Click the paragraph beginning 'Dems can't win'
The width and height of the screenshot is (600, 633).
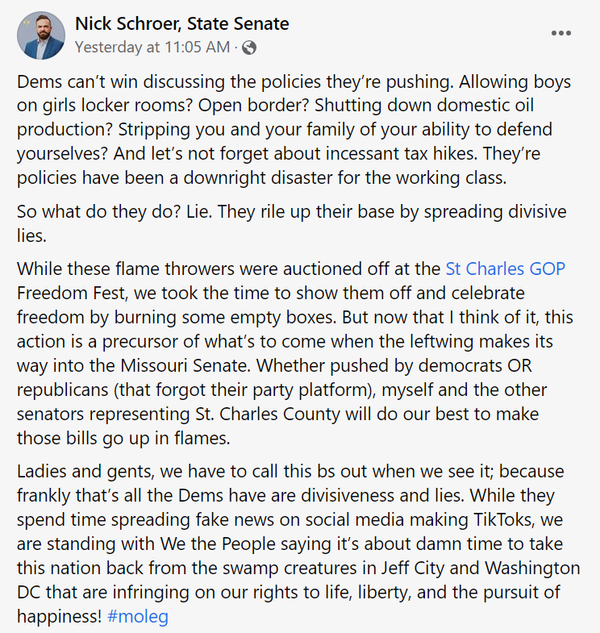[294, 130]
